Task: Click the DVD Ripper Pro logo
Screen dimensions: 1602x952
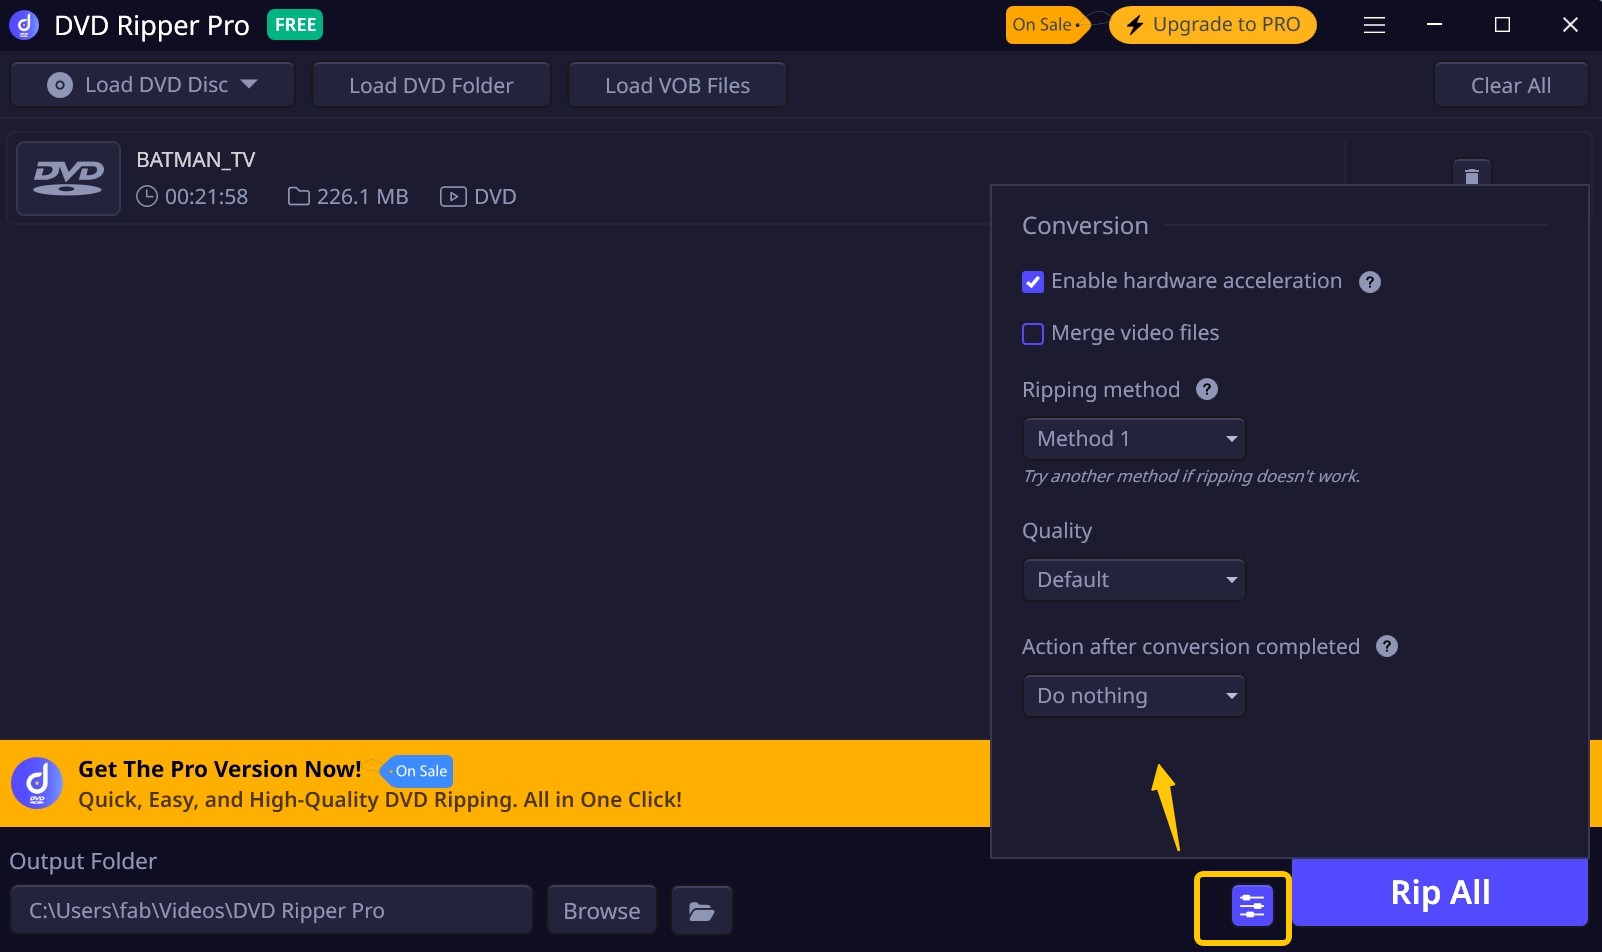Action: [x=22, y=24]
